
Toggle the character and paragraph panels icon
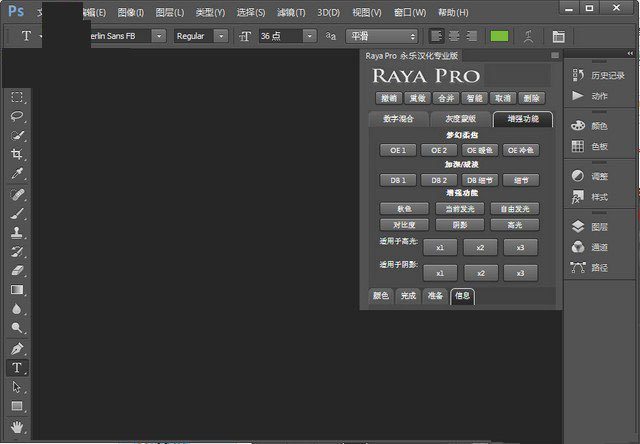click(558, 36)
